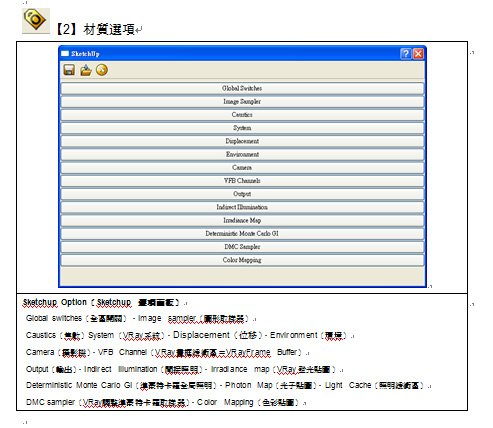Click the load options folder icon
Viewport: 493px width, 428px height.
pyautogui.click(x=86, y=70)
